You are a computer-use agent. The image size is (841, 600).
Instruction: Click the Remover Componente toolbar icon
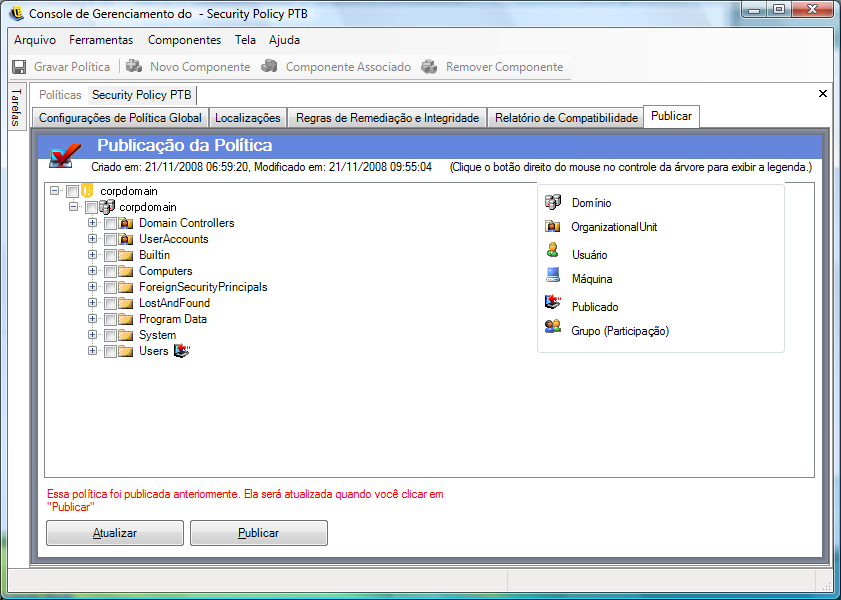[x=429, y=66]
